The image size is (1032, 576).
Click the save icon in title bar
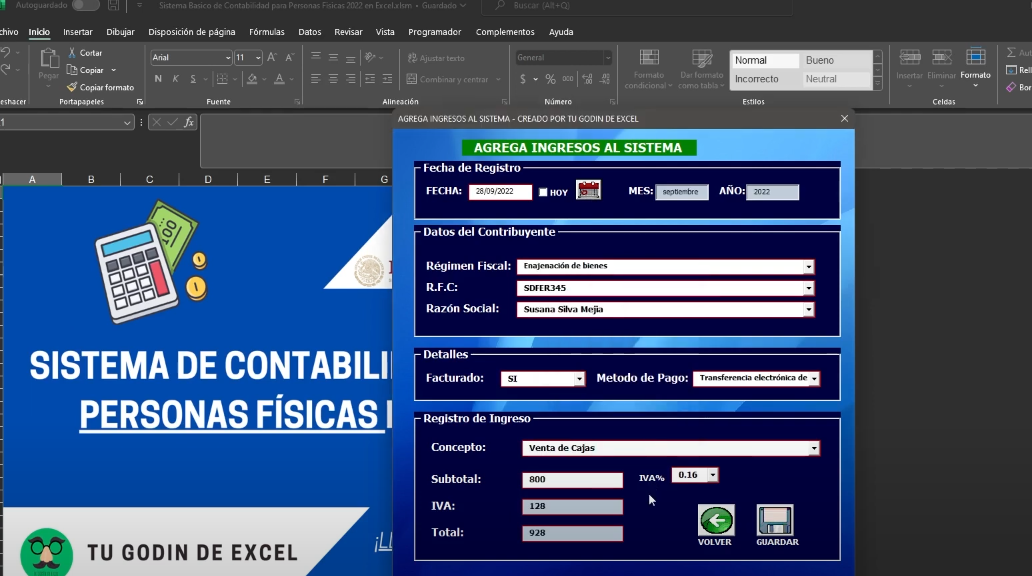pos(113,5)
